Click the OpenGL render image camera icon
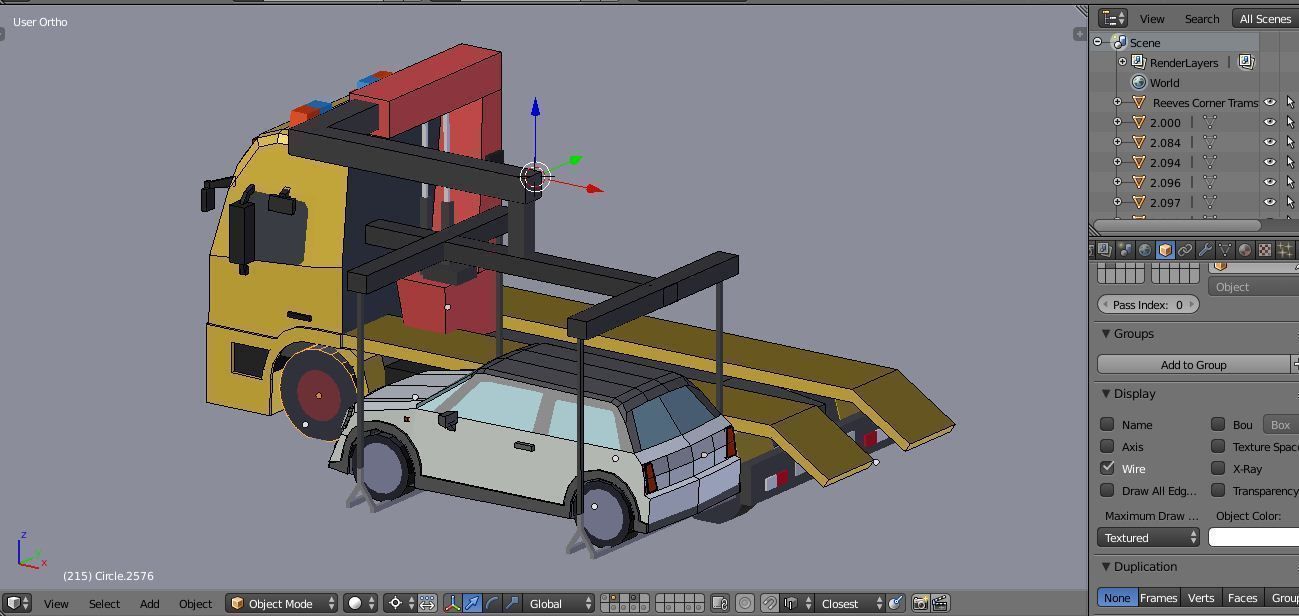Image resolution: width=1299 pixels, height=616 pixels. pyautogui.click(x=920, y=603)
